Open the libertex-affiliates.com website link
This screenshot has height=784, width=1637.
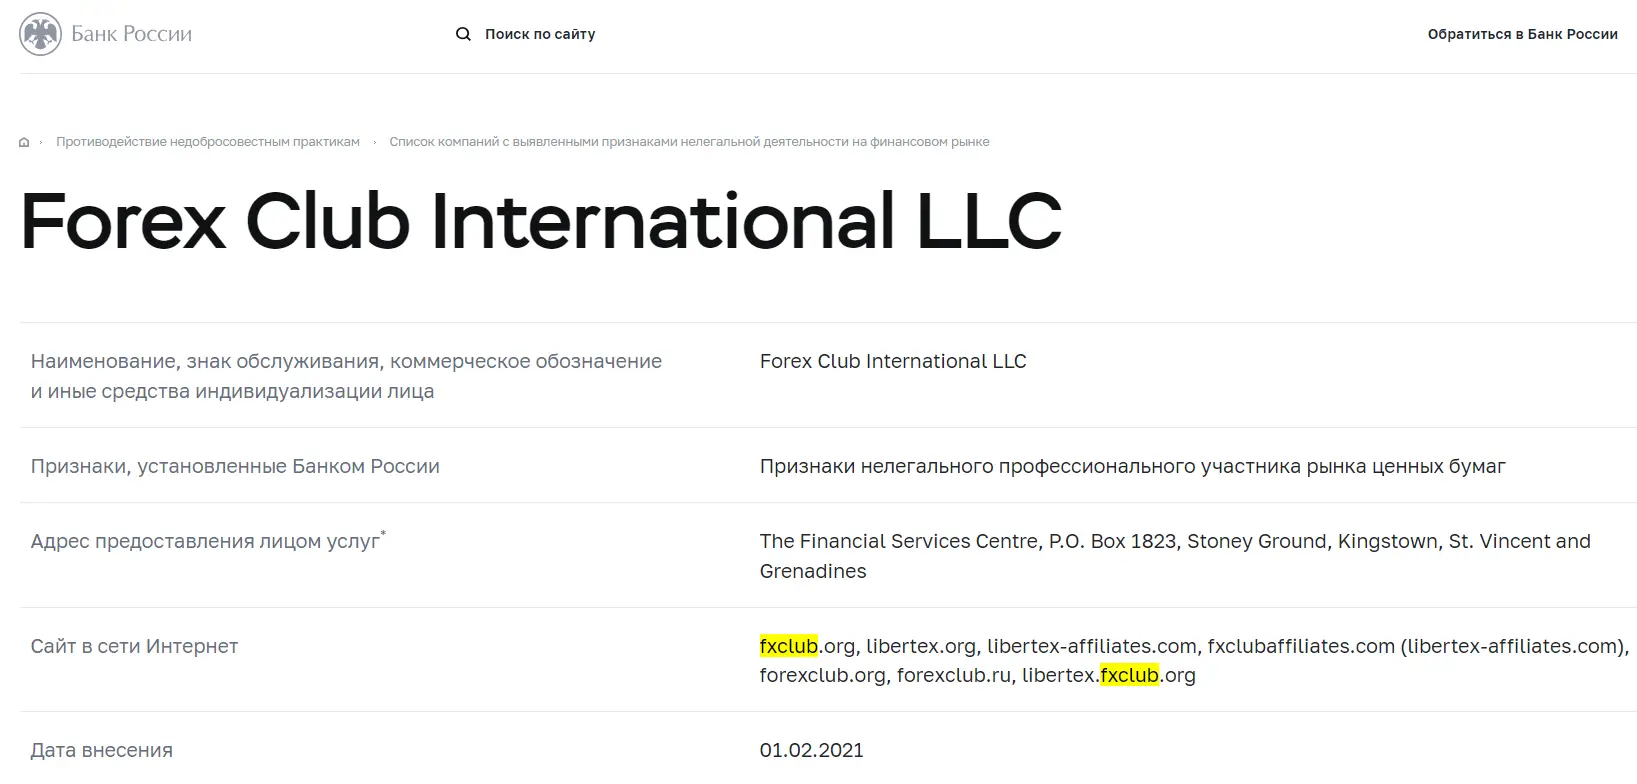point(1091,646)
